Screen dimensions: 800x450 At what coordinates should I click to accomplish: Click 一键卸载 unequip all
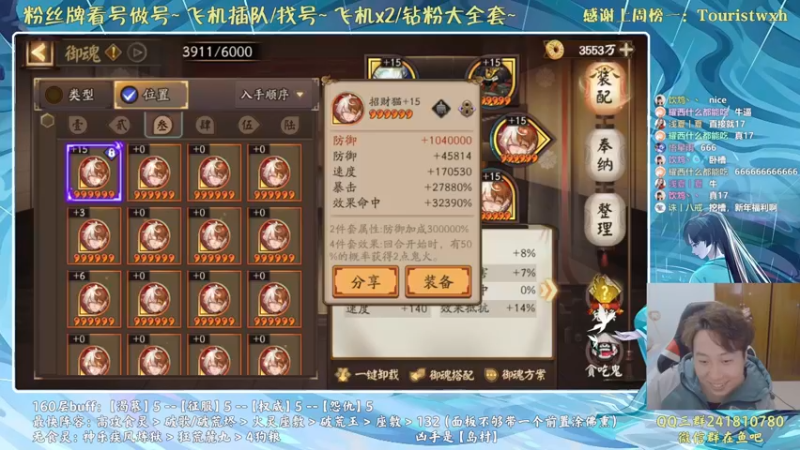[x=367, y=376]
